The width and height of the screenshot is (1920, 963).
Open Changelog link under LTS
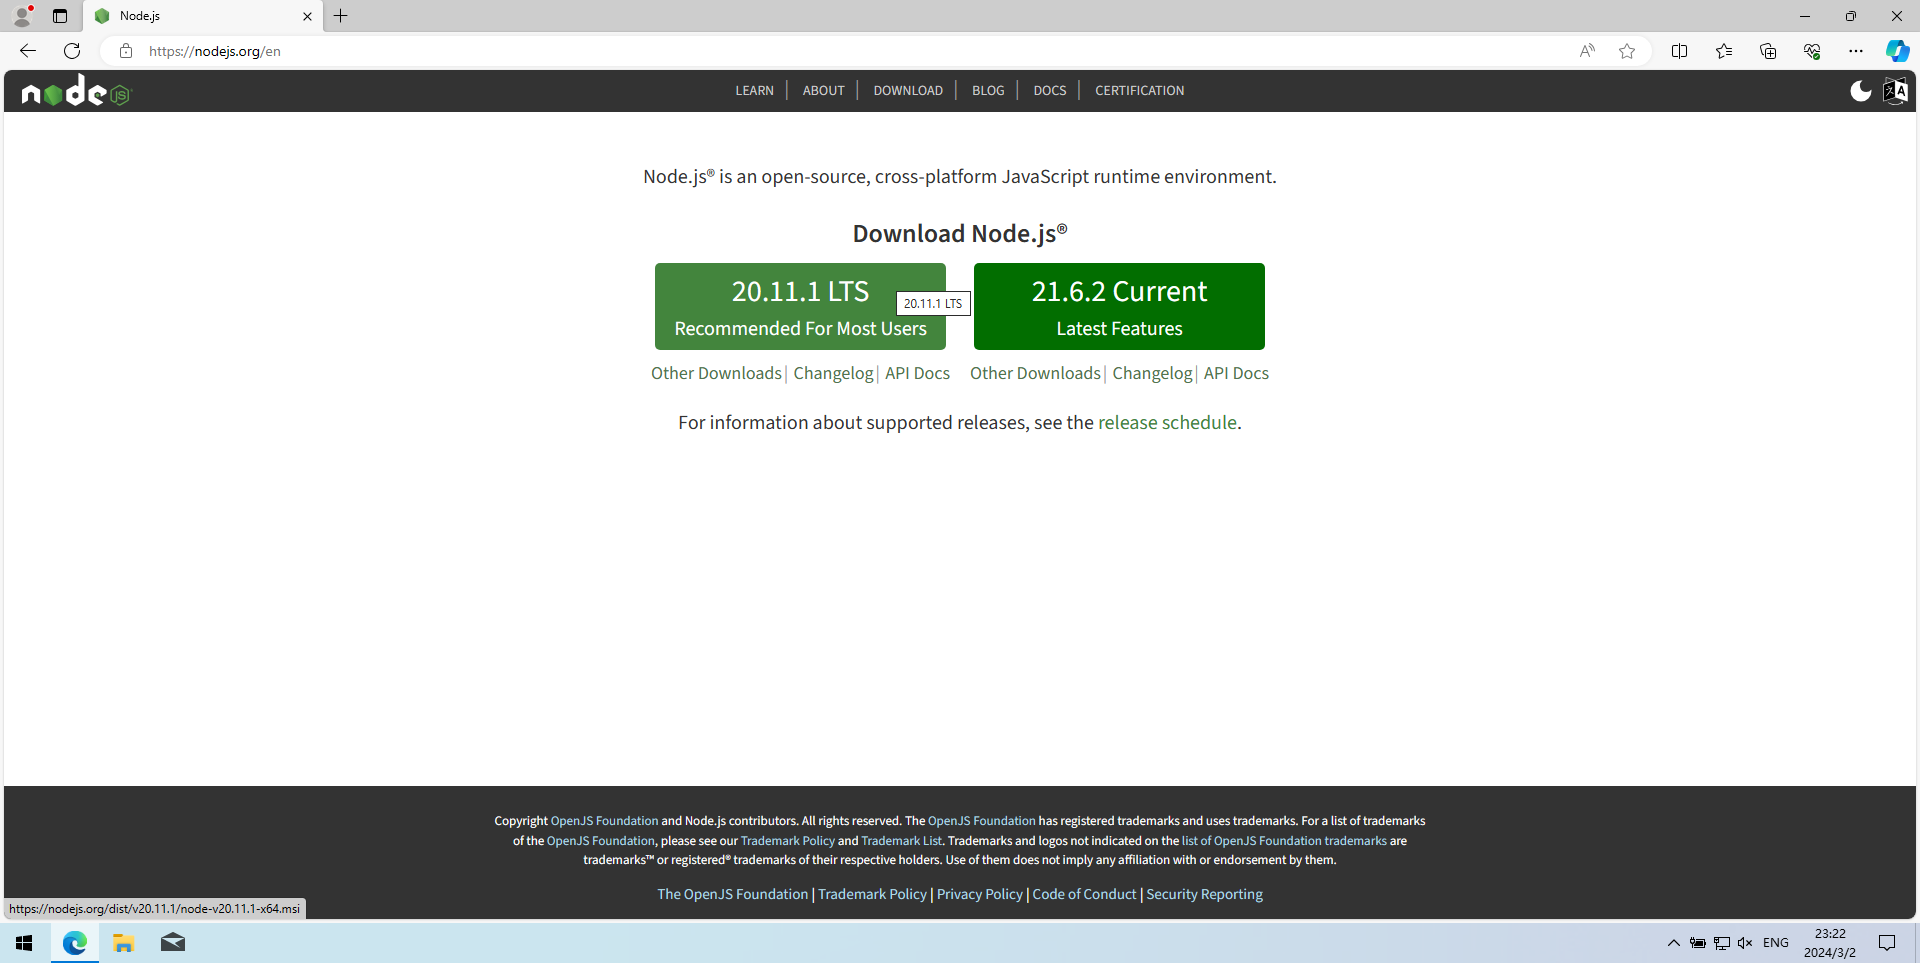[833, 373]
